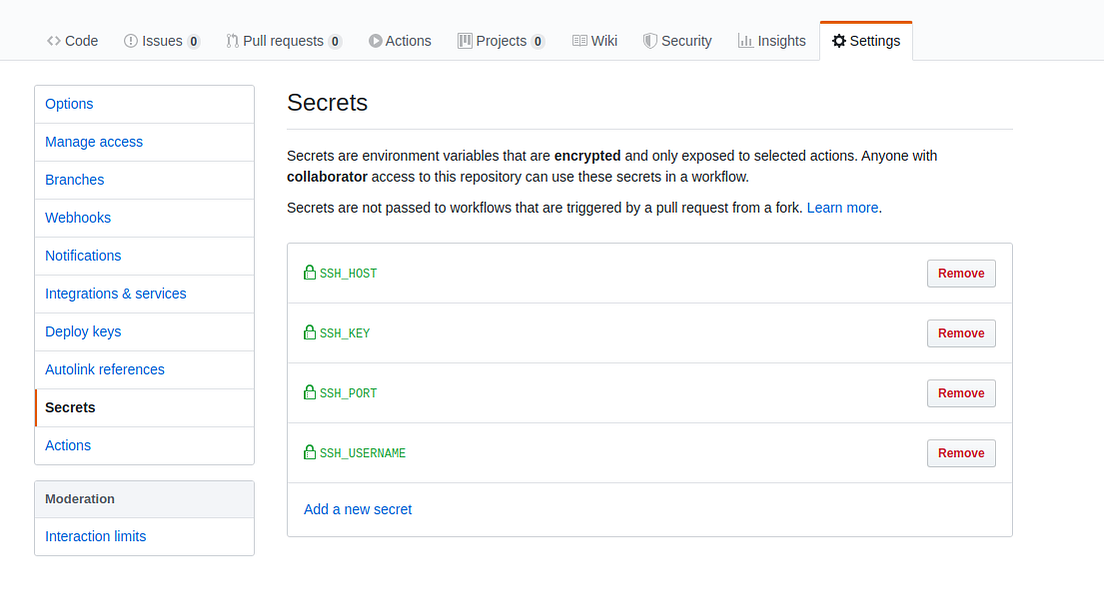Screen dimensions: 1104x608
Task: Select Webhooks in the settings sidebar
Action: [x=78, y=217]
